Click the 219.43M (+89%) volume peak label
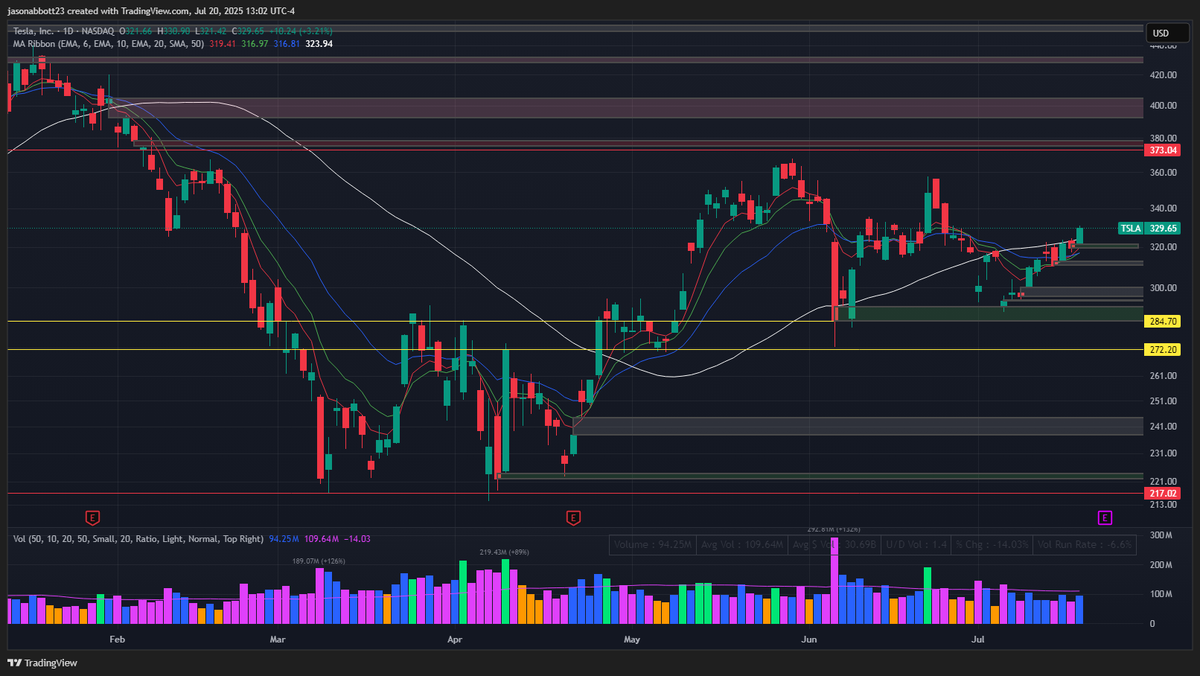The width and height of the screenshot is (1200, 676). [x=504, y=552]
